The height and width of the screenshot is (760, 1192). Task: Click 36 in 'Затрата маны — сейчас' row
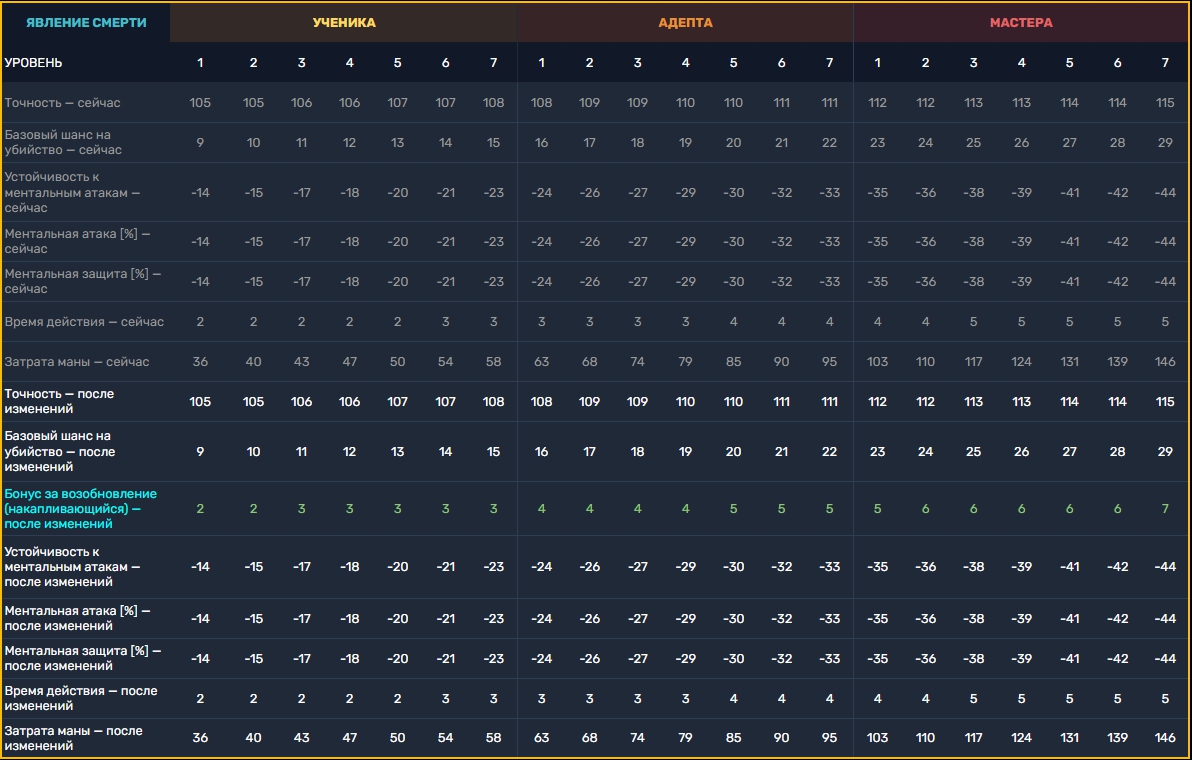click(x=200, y=362)
